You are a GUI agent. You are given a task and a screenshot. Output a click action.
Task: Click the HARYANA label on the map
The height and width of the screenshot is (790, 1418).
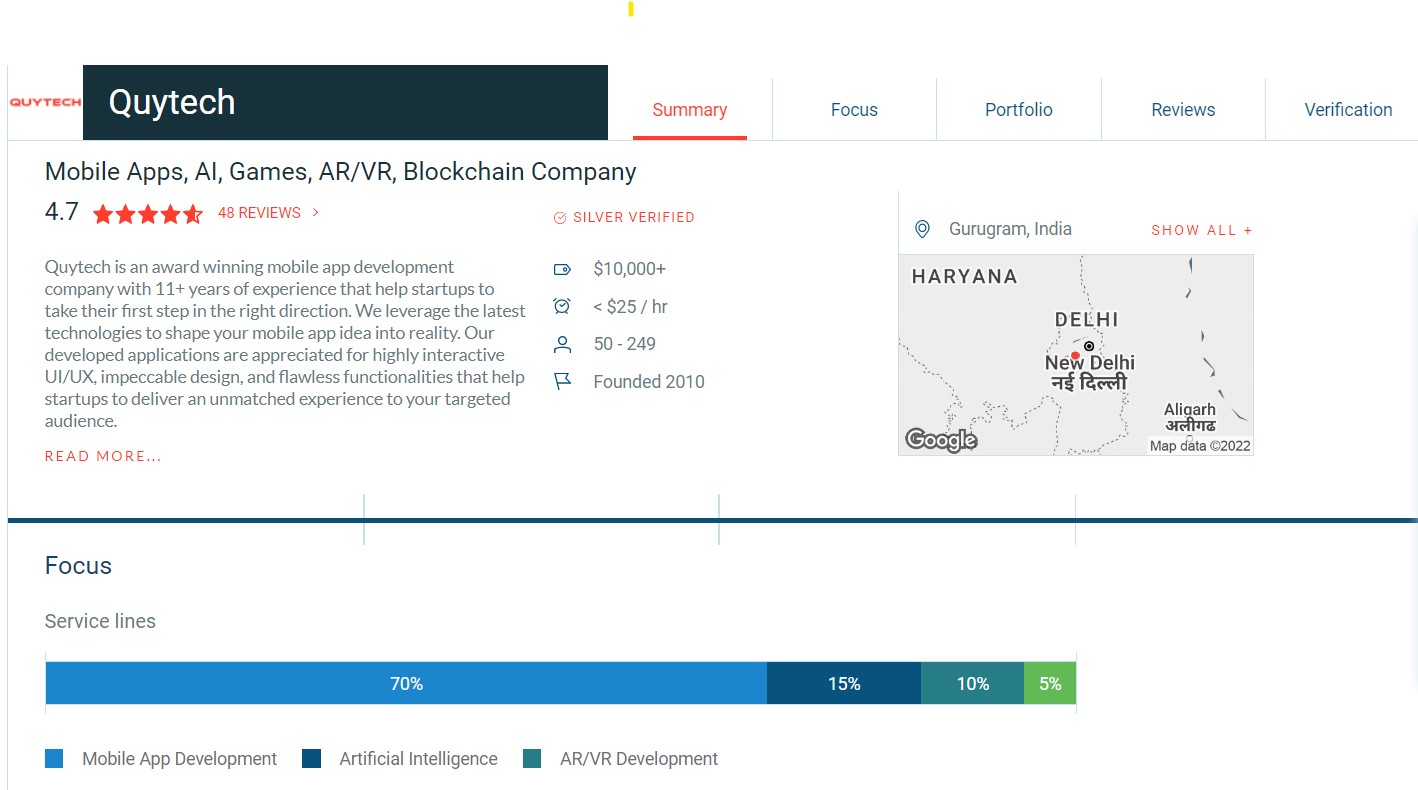pyautogui.click(x=964, y=277)
